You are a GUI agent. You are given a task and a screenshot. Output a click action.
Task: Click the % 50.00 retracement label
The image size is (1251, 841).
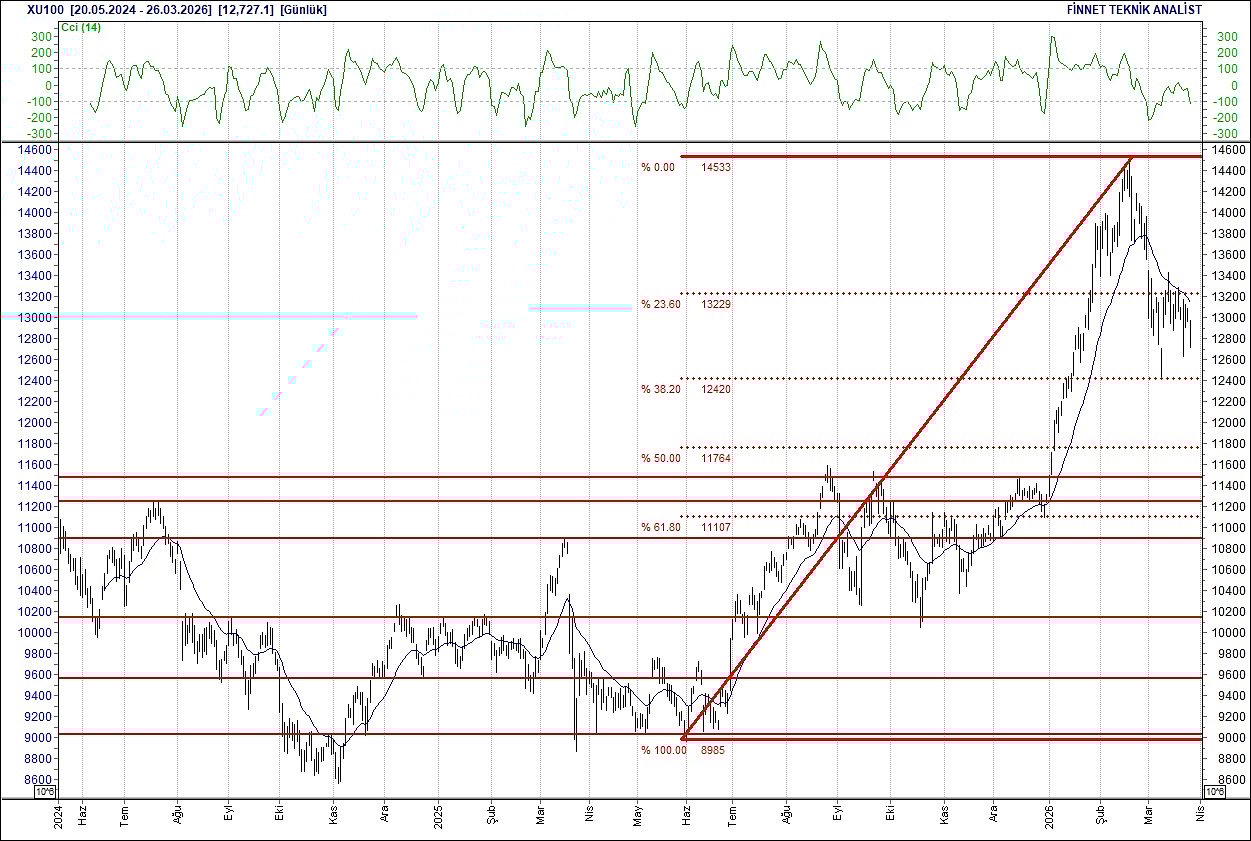[x=661, y=459]
